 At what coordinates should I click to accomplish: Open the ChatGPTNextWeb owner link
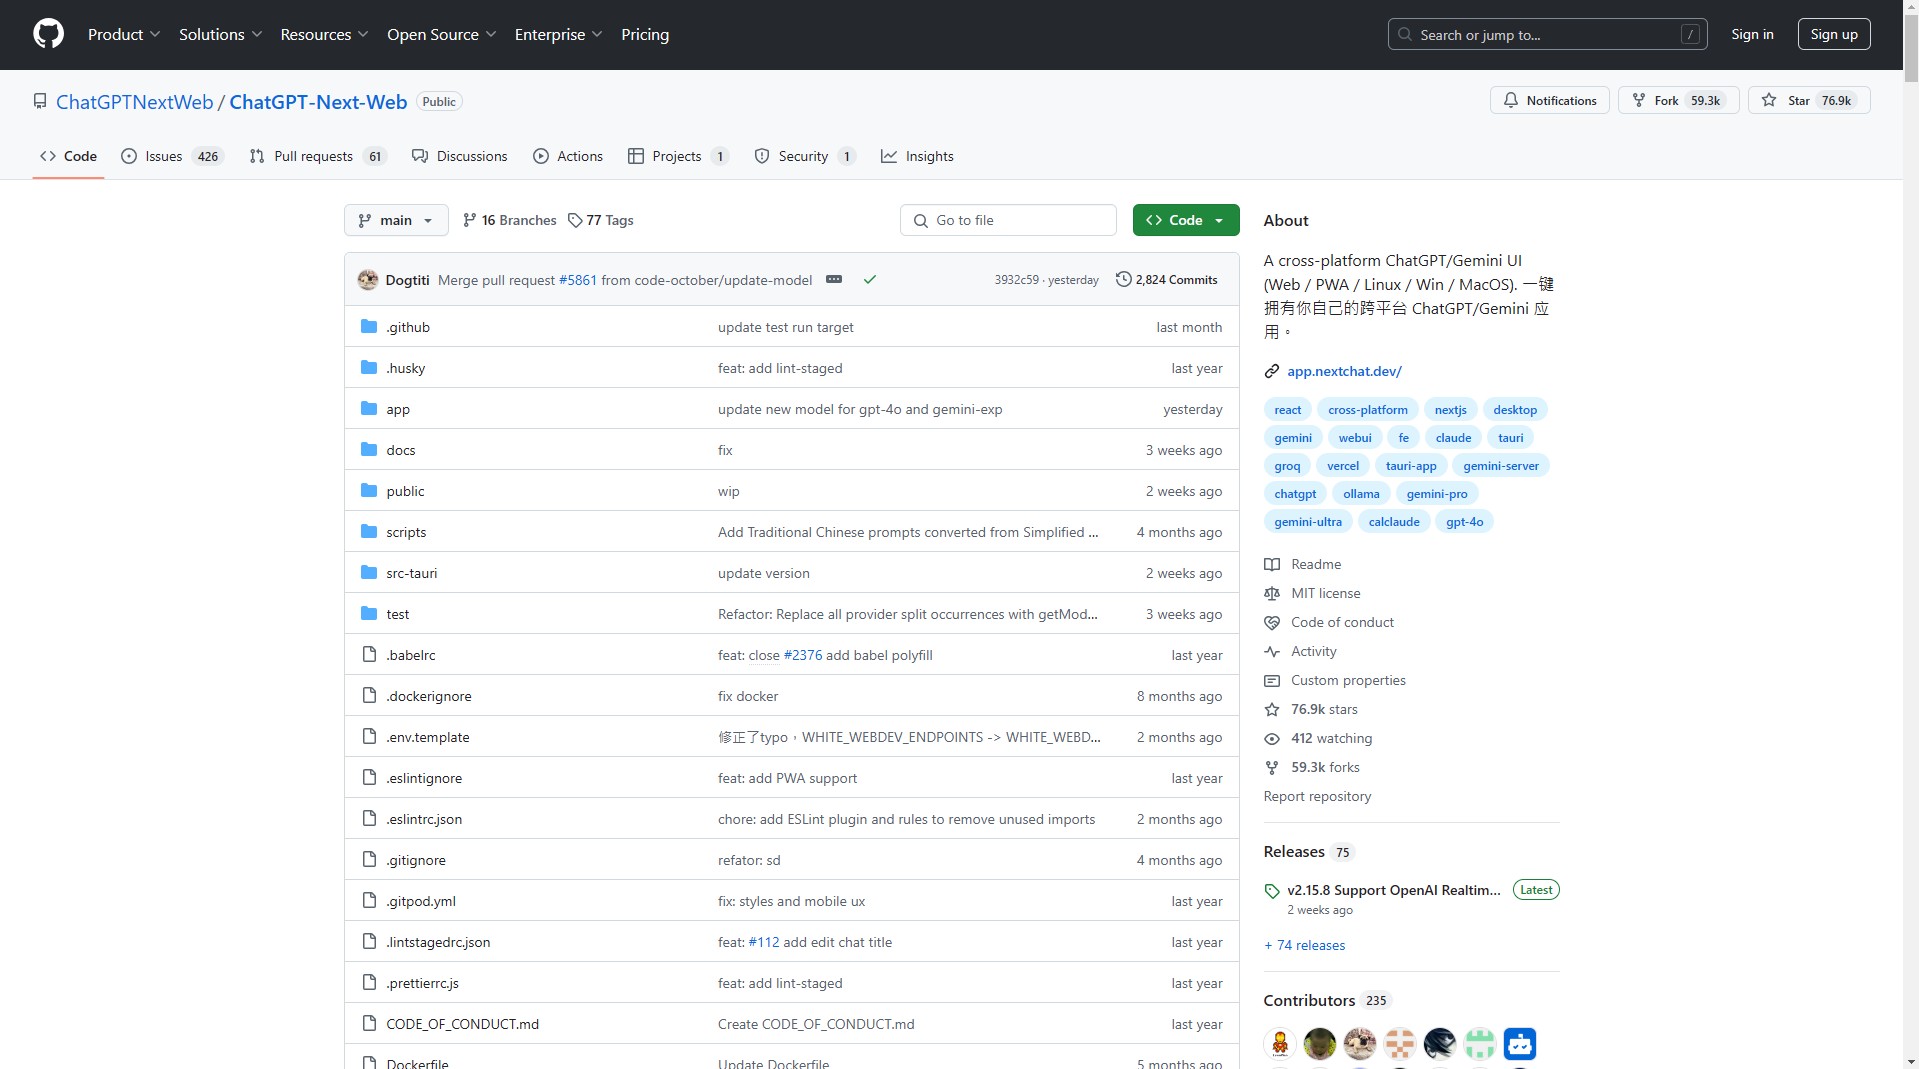(135, 102)
